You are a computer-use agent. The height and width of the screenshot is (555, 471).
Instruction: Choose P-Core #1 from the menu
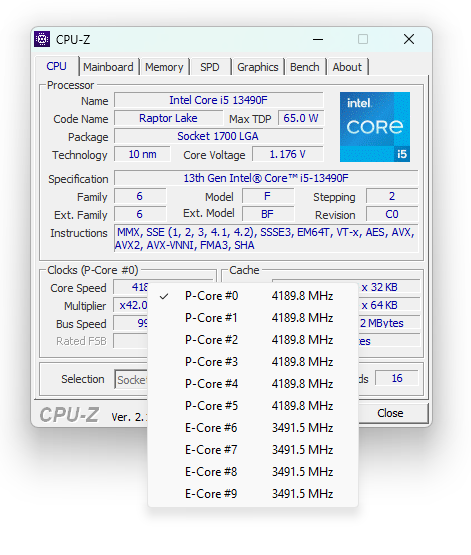coord(253,318)
